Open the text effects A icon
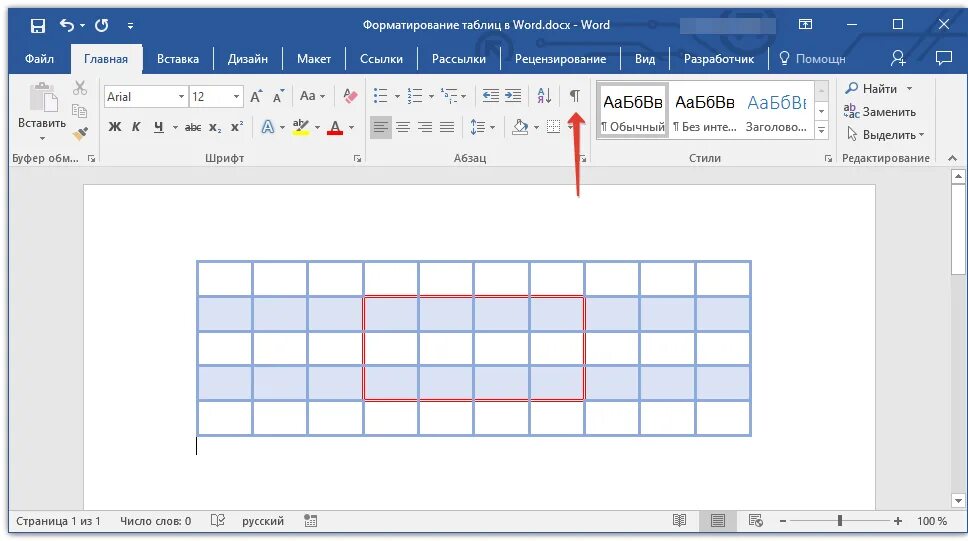Image resolution: width=968 pixels, height=541 pixels. 267,127
